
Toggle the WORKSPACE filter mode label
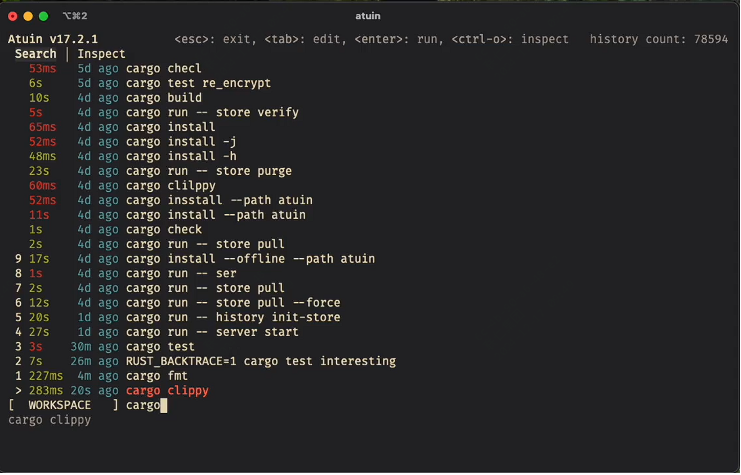point(59,405)
